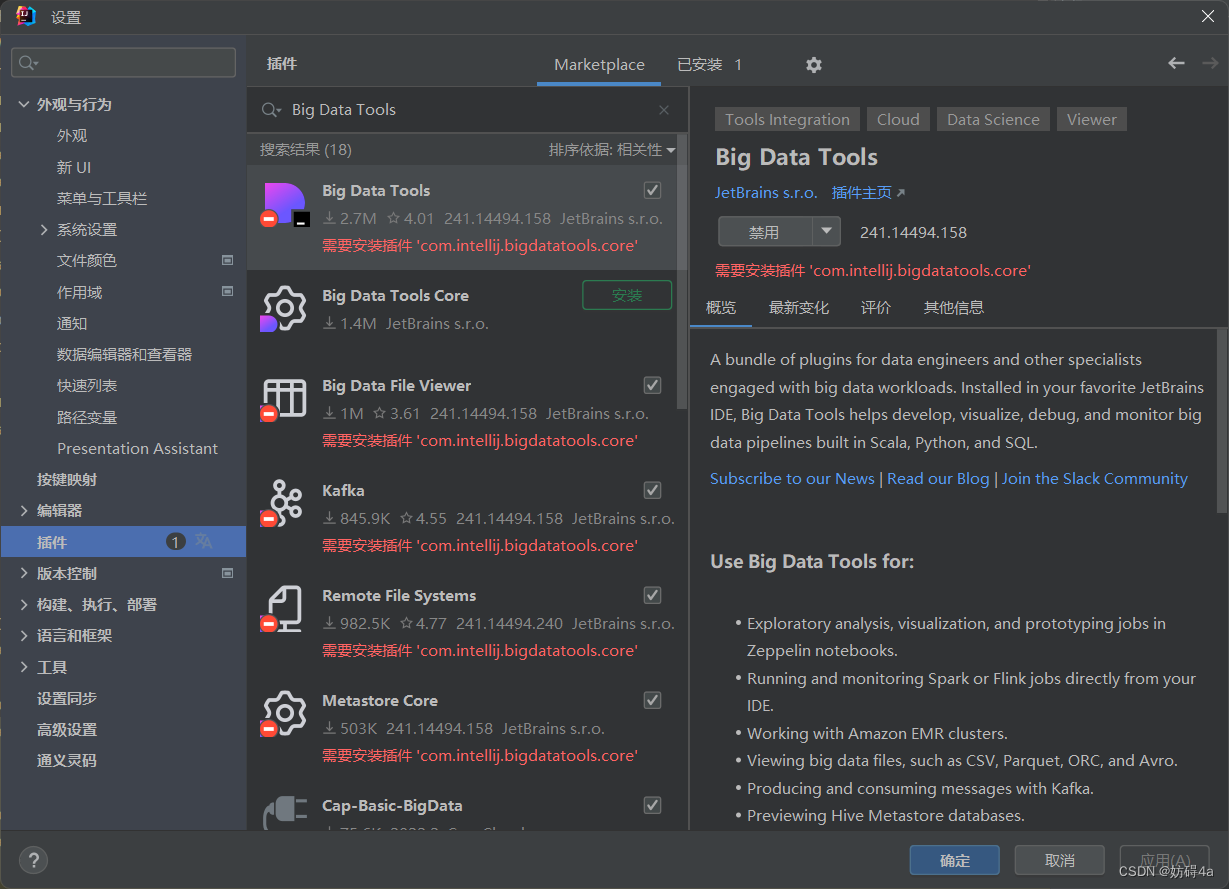Click the search magnifier in the plugin search field
Image resolution: width=1229 pixels, height=889 pixels.
click(x=271, y=110)
